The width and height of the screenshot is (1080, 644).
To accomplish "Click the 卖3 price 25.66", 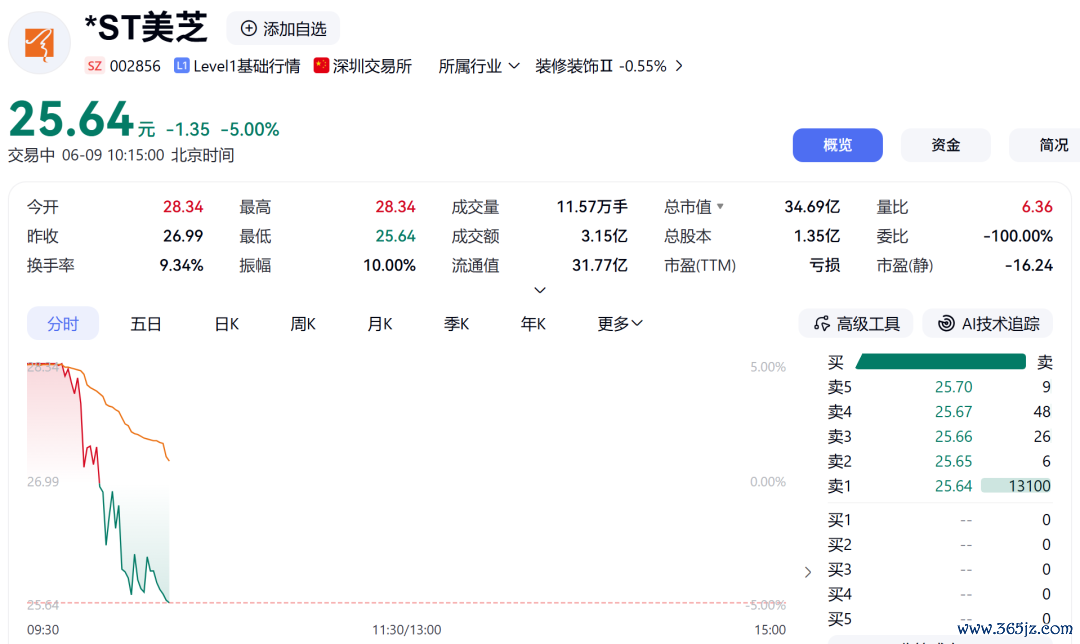I will pos(953,437).
